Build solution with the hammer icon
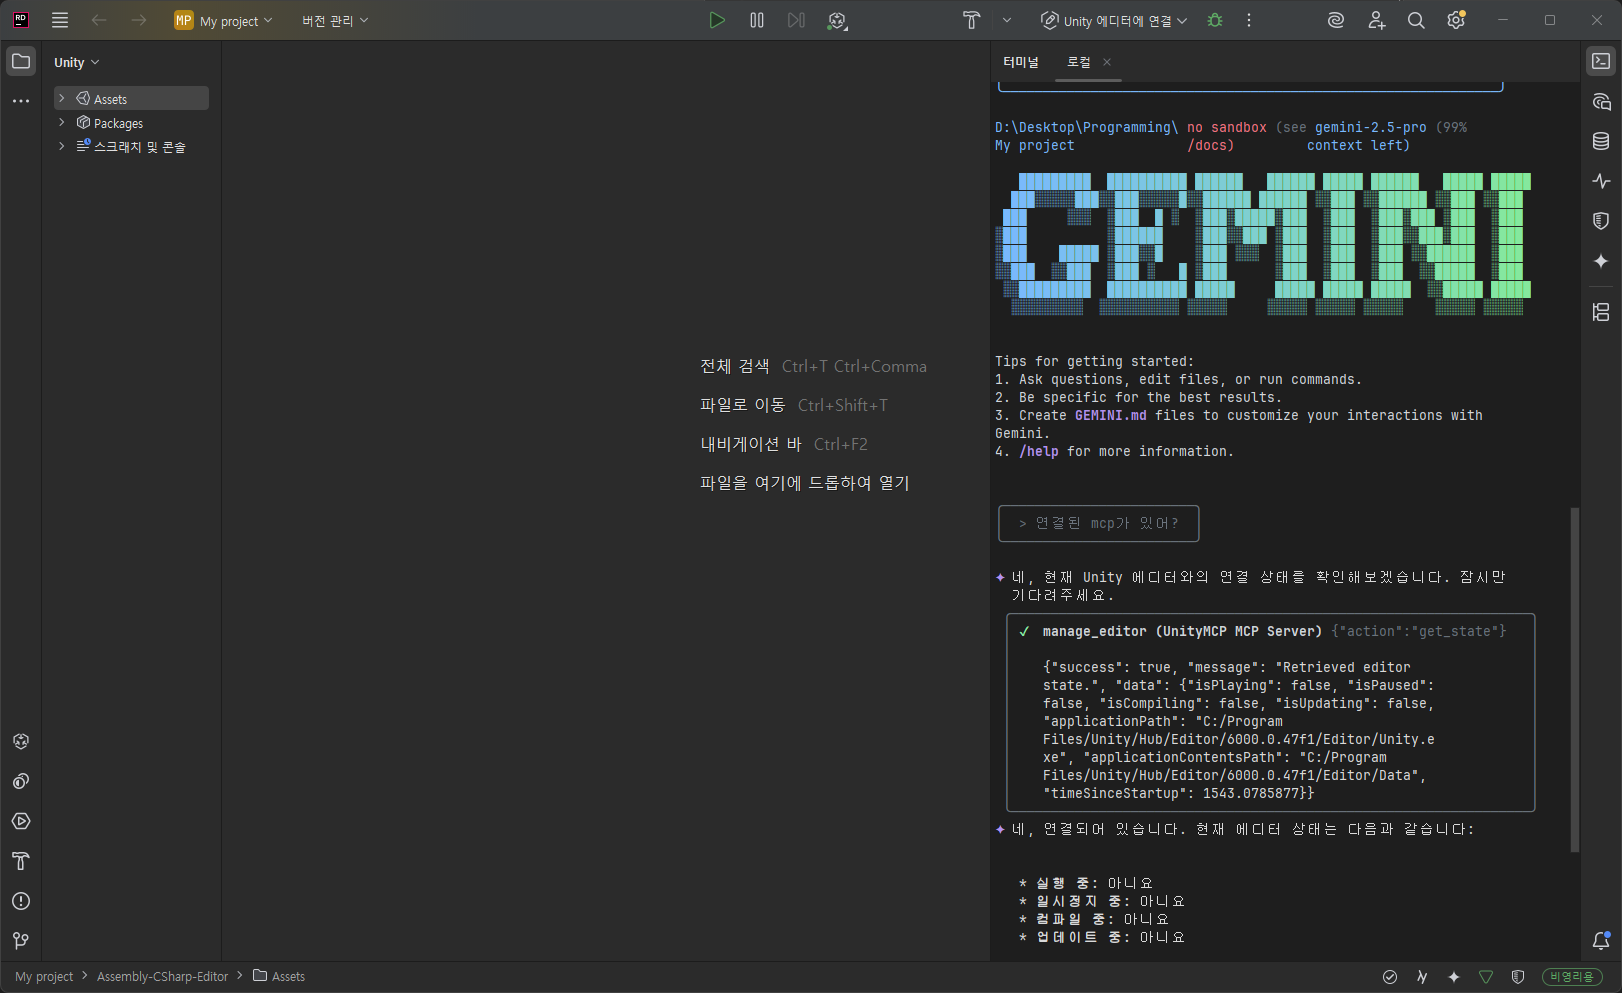The width and height of the screenshot is (1622, 993). (x=971, y=20)
